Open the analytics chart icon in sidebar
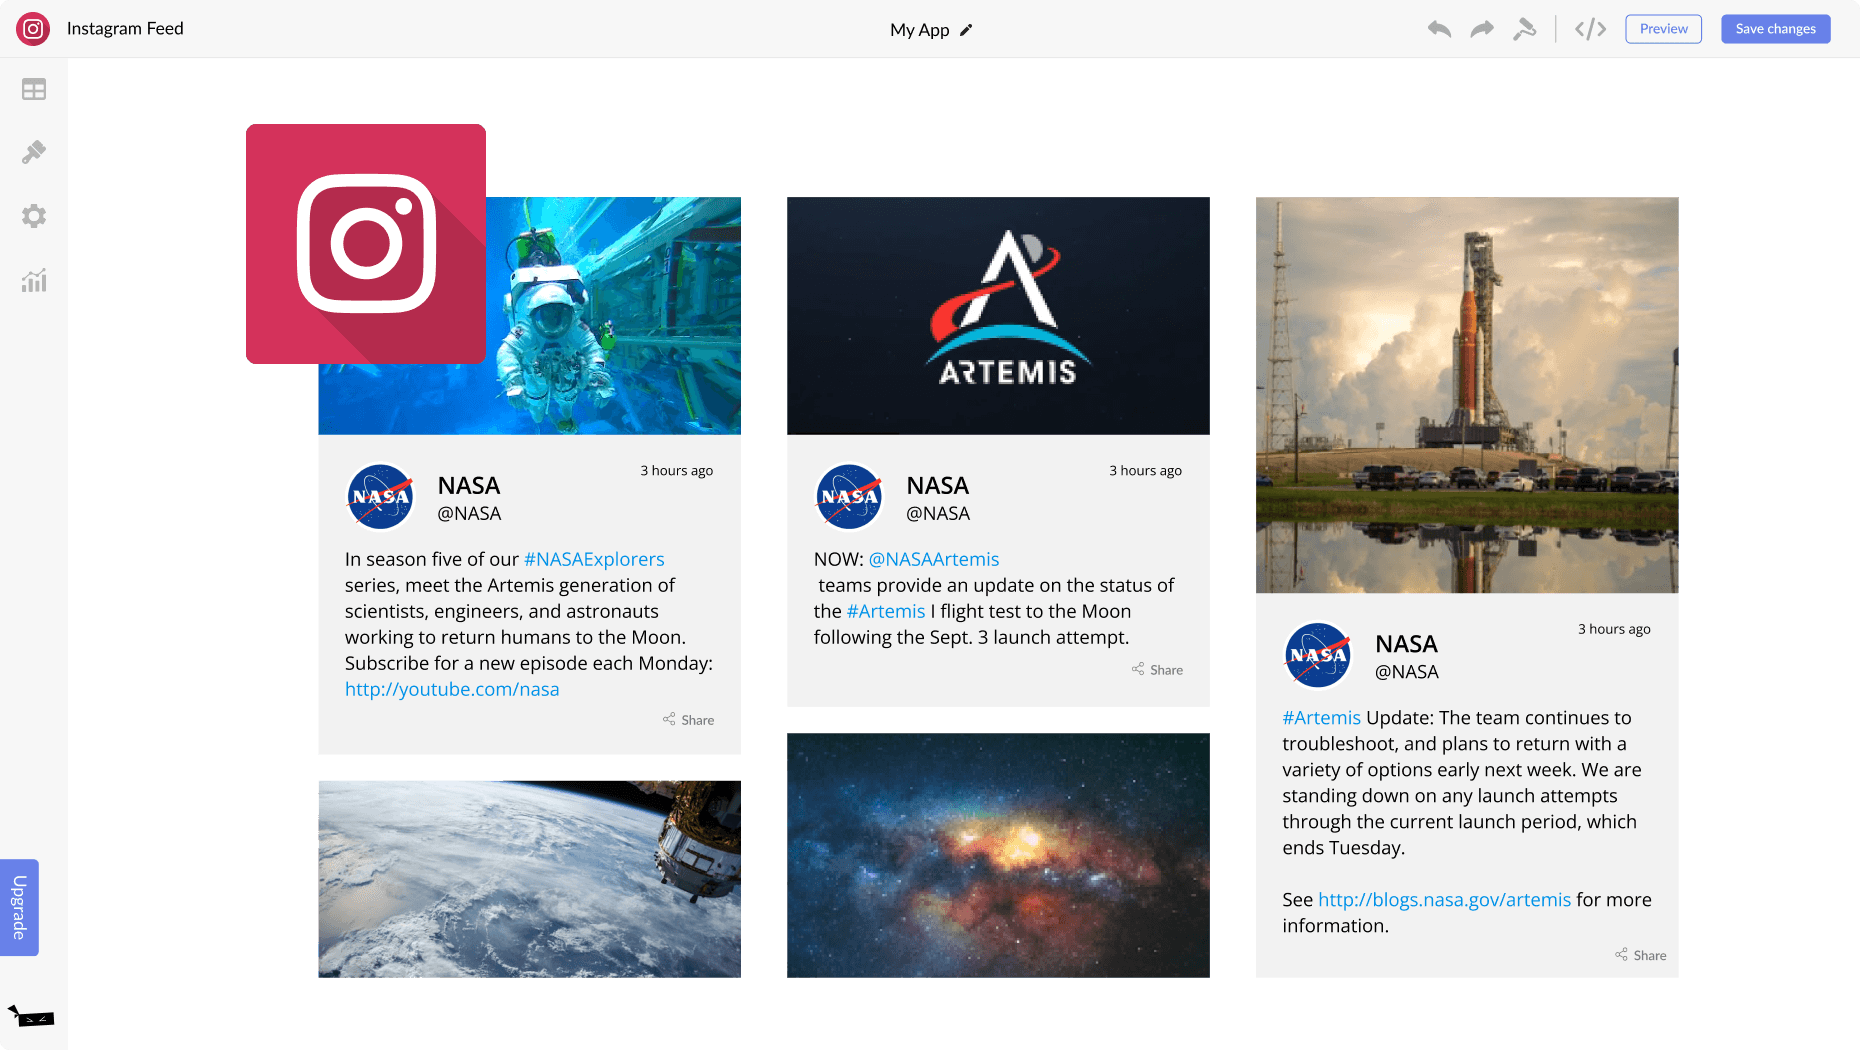This screenshot has width=1860, height=1050. pos(34,281)
